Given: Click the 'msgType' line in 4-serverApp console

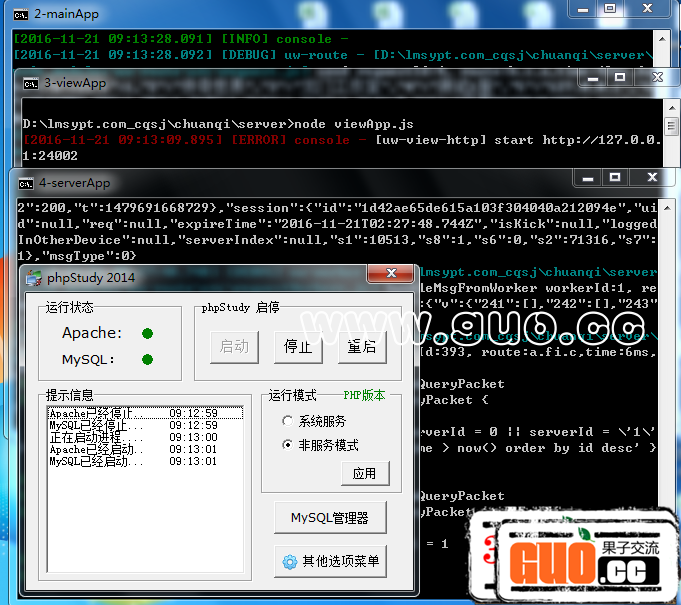Looking at the screenshot, I should tap(76, 256).
